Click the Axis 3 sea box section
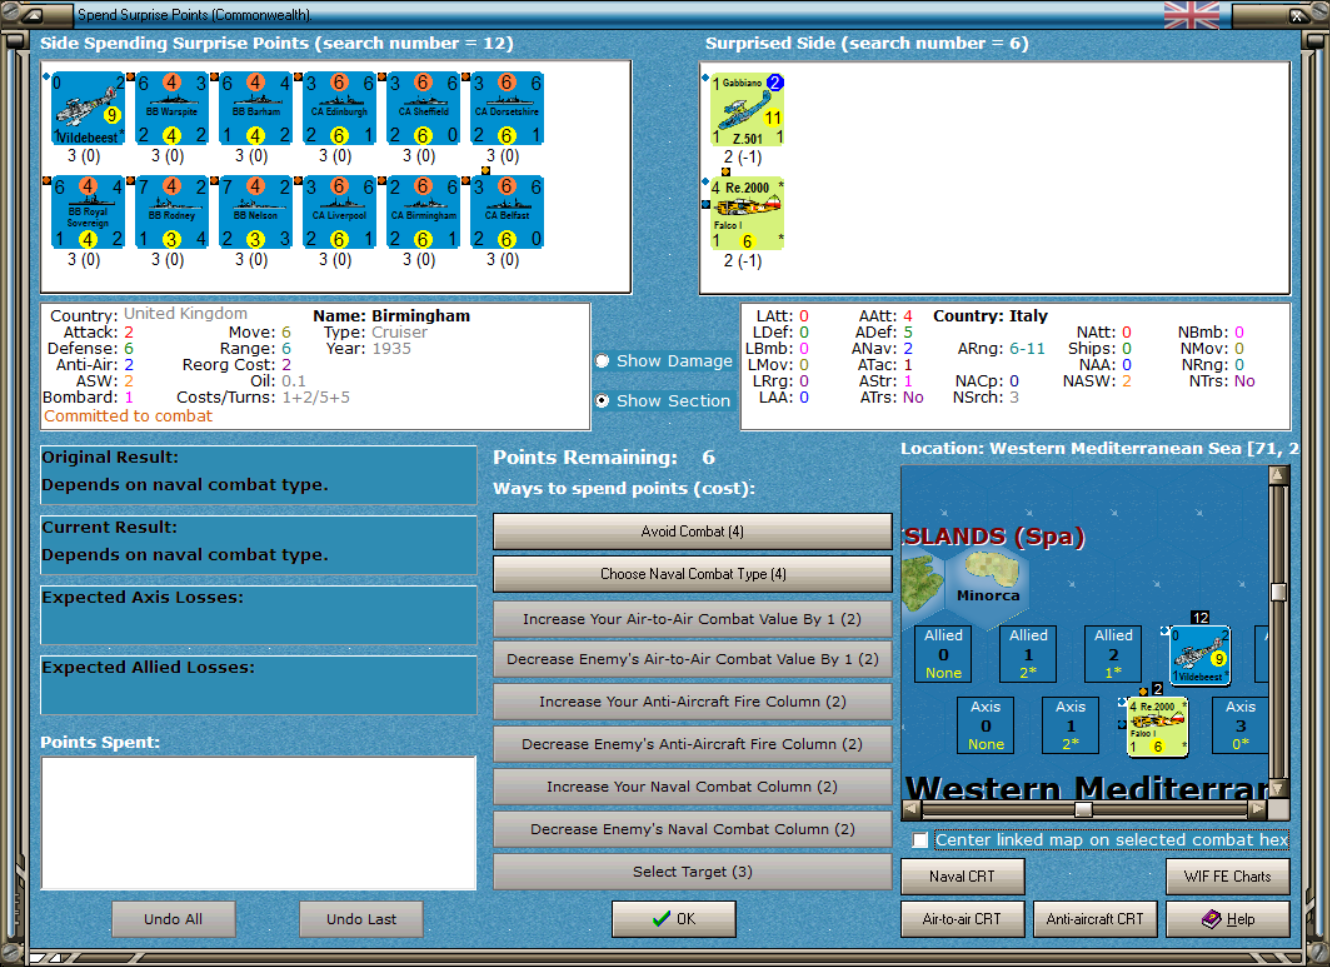Image resolution: width=1330 pixels, height=967 pixels. pos(1240,725)
